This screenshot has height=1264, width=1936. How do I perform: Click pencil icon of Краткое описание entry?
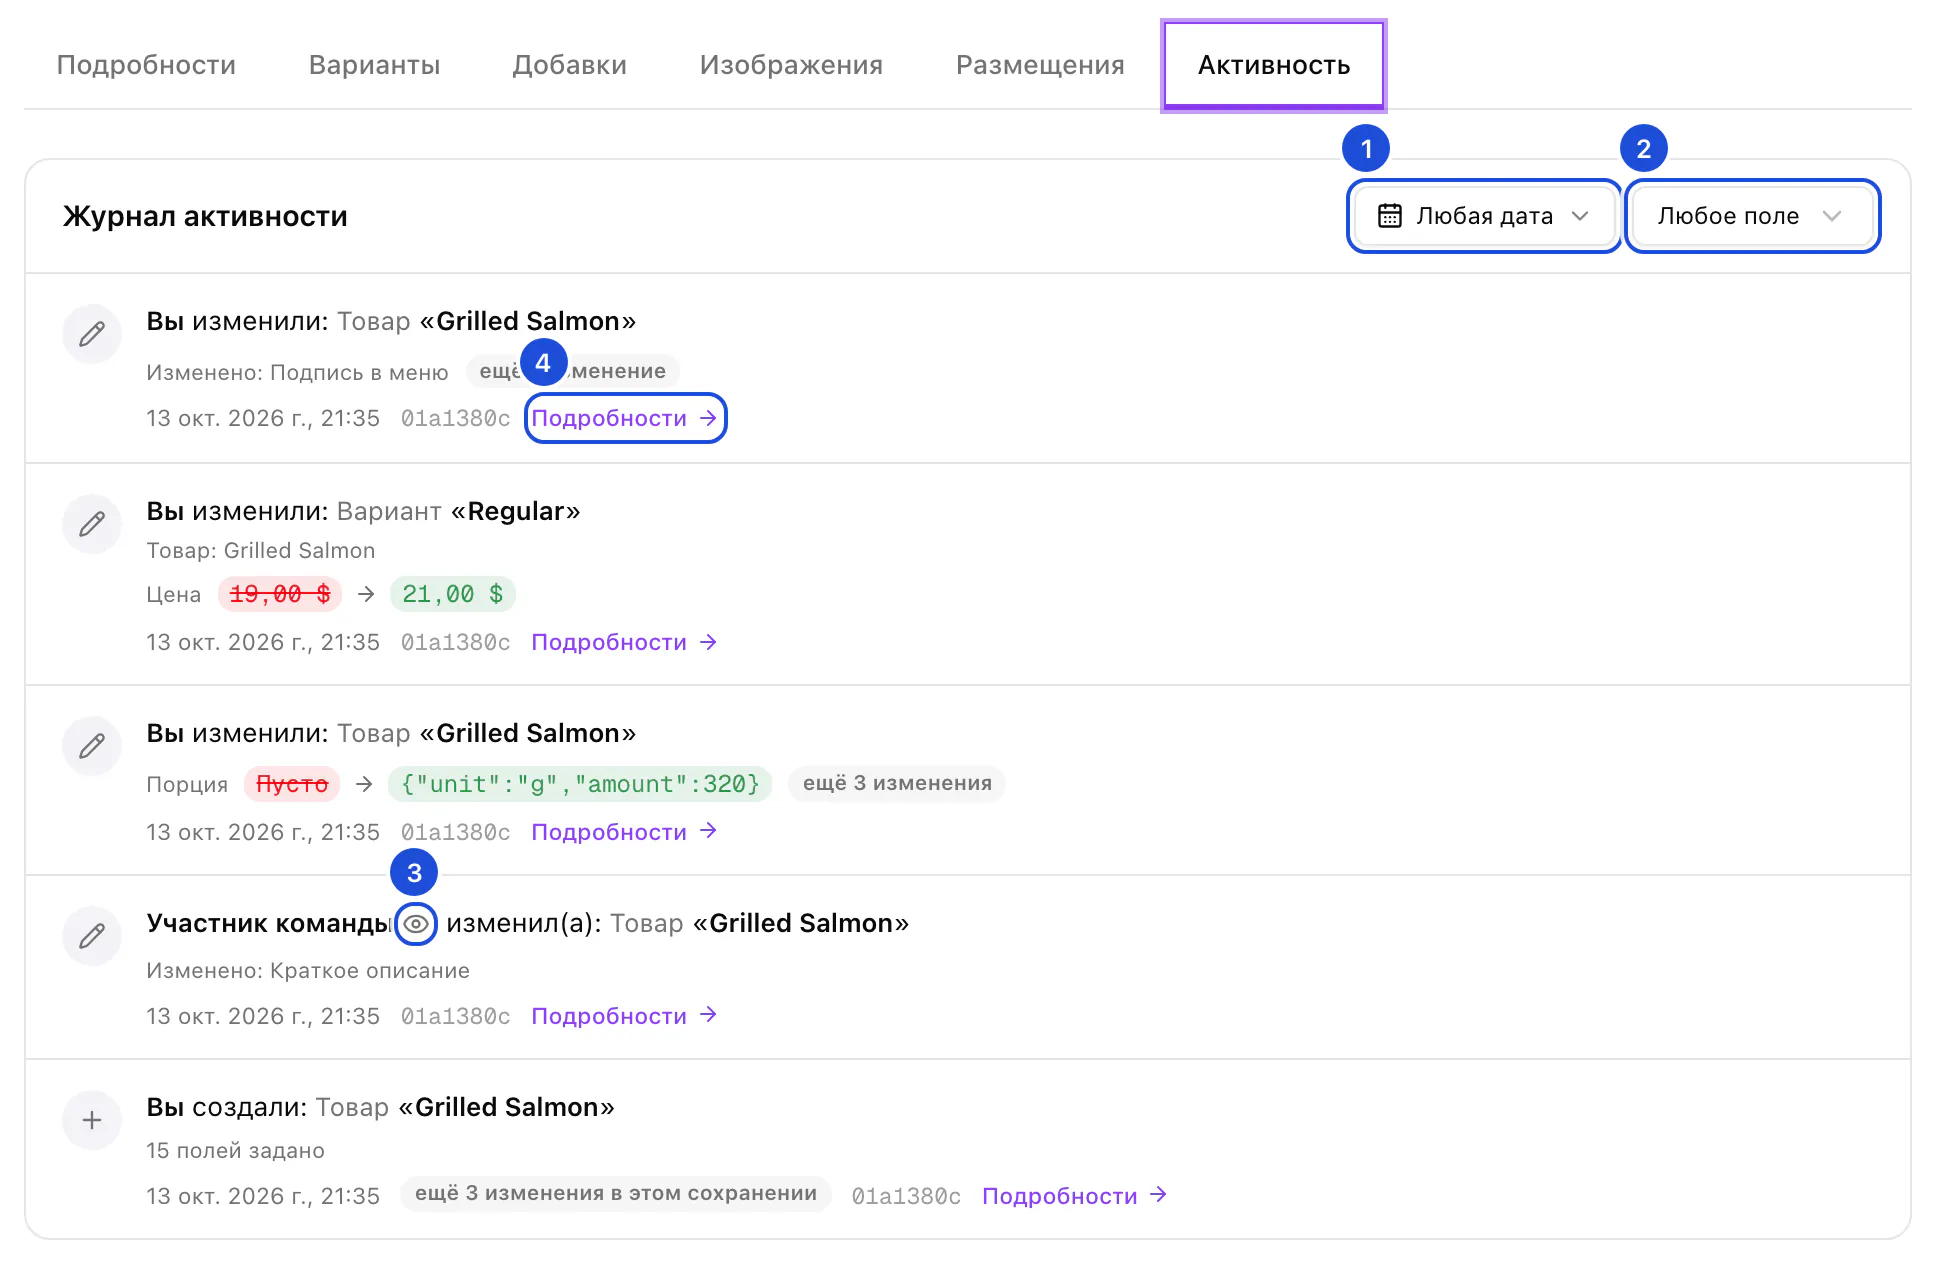92,936
